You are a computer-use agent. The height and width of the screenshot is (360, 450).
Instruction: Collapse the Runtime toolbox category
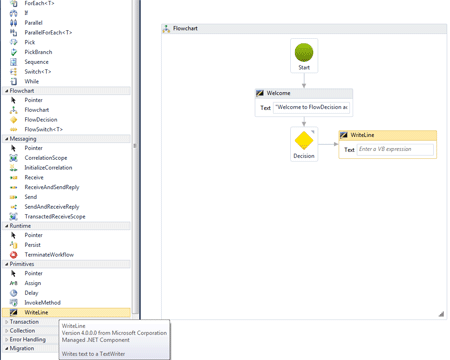coord(6,226)
